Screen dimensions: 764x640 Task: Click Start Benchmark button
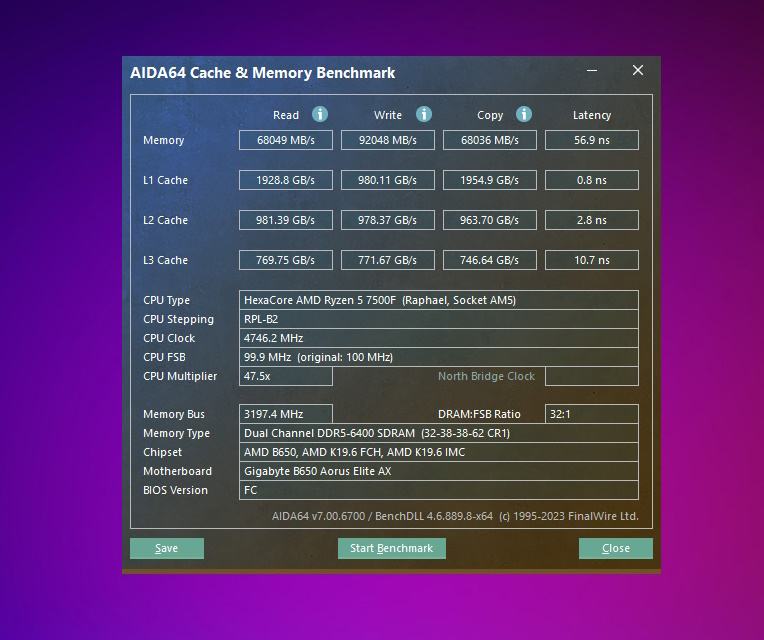[x=392, y=548]
